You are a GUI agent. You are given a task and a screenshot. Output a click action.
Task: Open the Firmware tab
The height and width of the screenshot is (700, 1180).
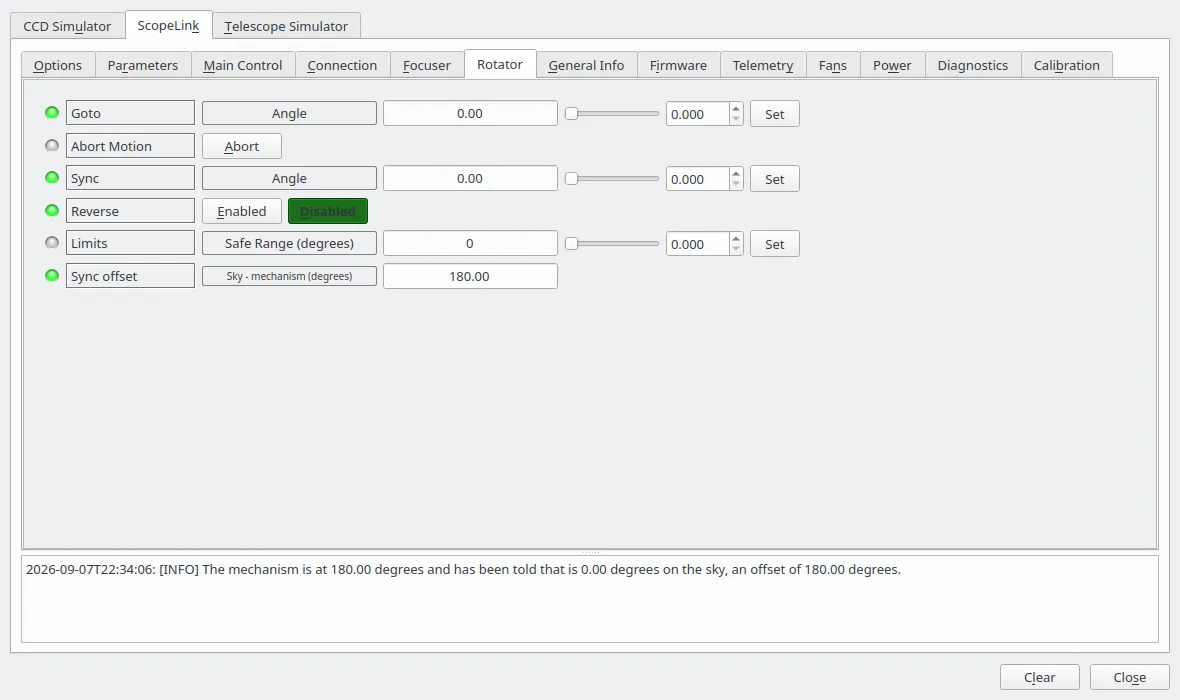tap(679, 65)
